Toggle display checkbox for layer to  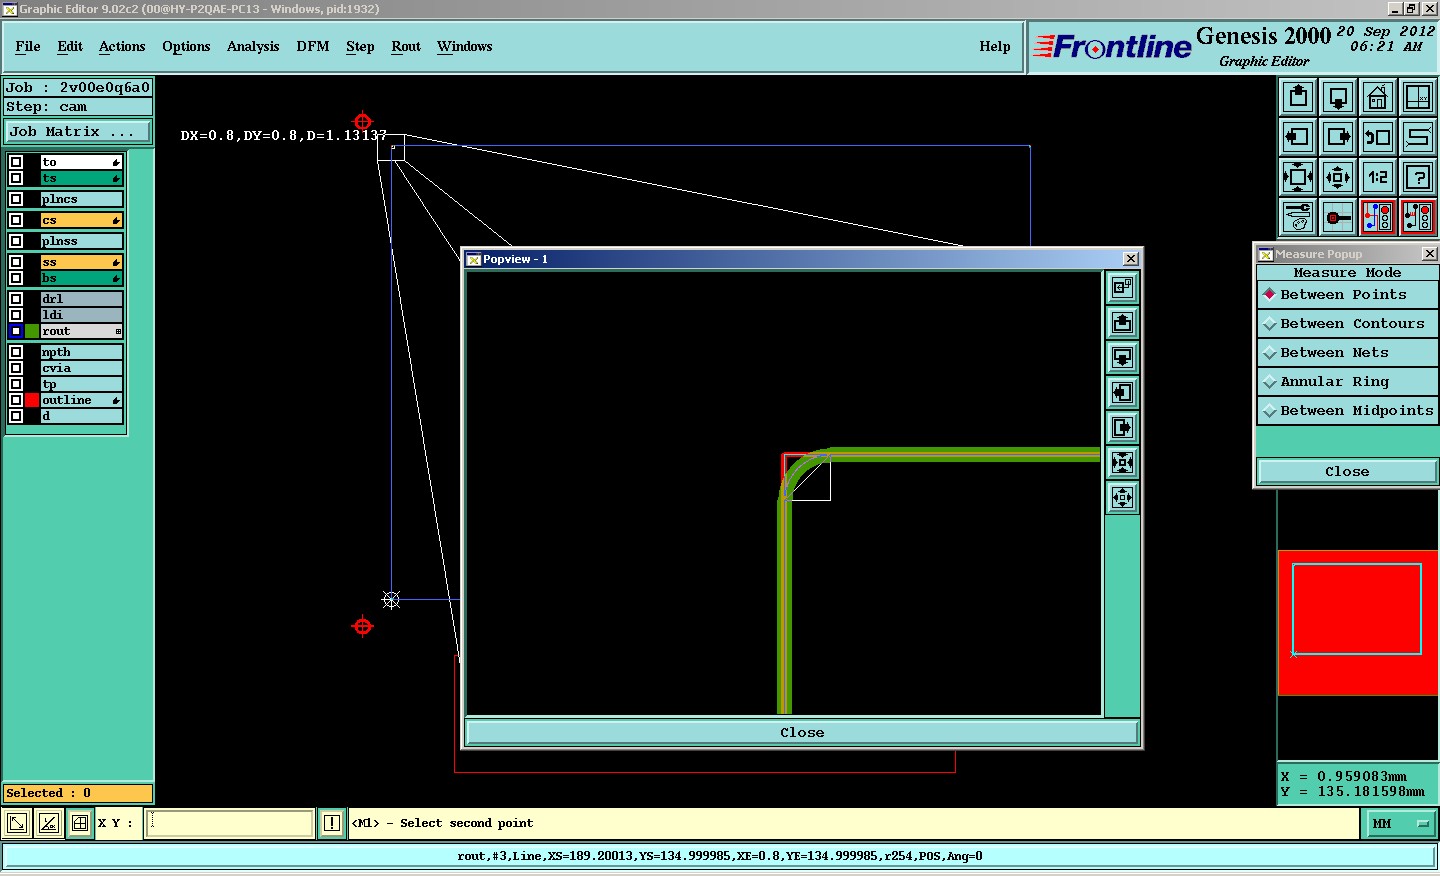tap(16, 162)
